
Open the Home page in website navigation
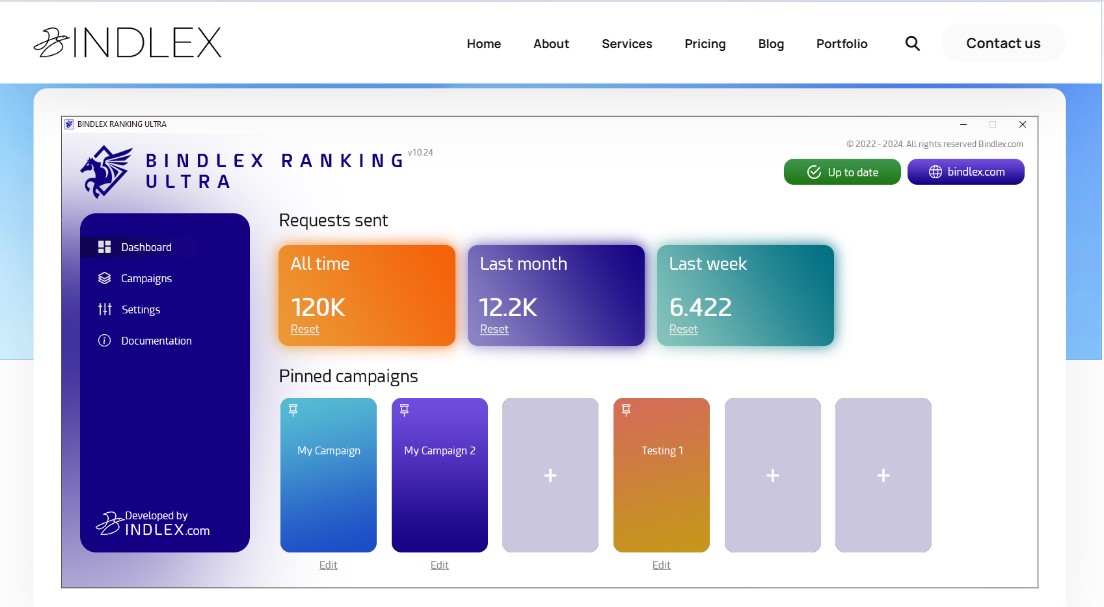click(x=484, y=44)
